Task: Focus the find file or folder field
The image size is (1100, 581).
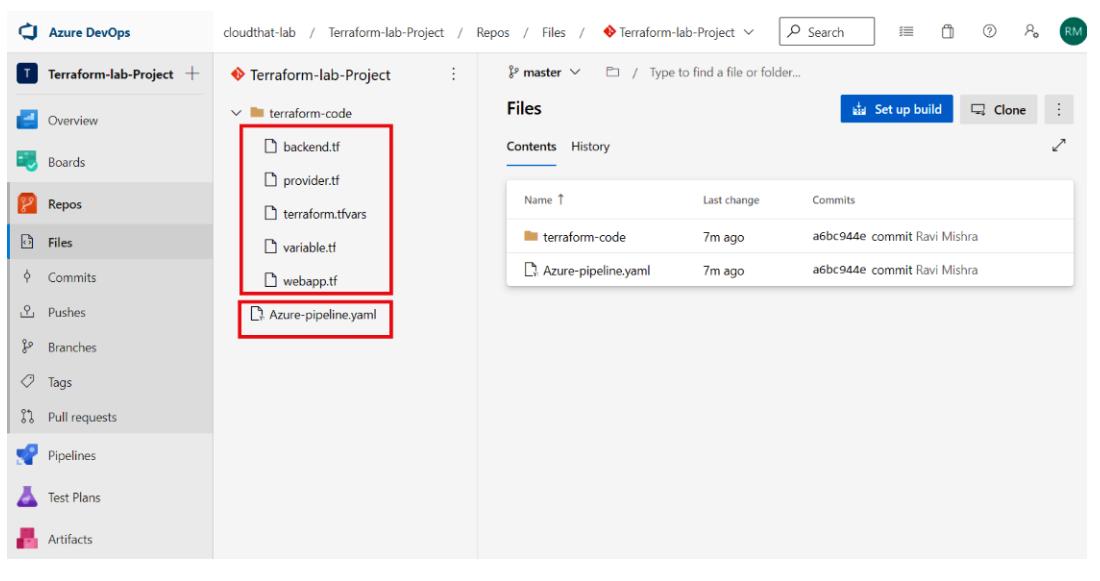Action: coord(724,72)
